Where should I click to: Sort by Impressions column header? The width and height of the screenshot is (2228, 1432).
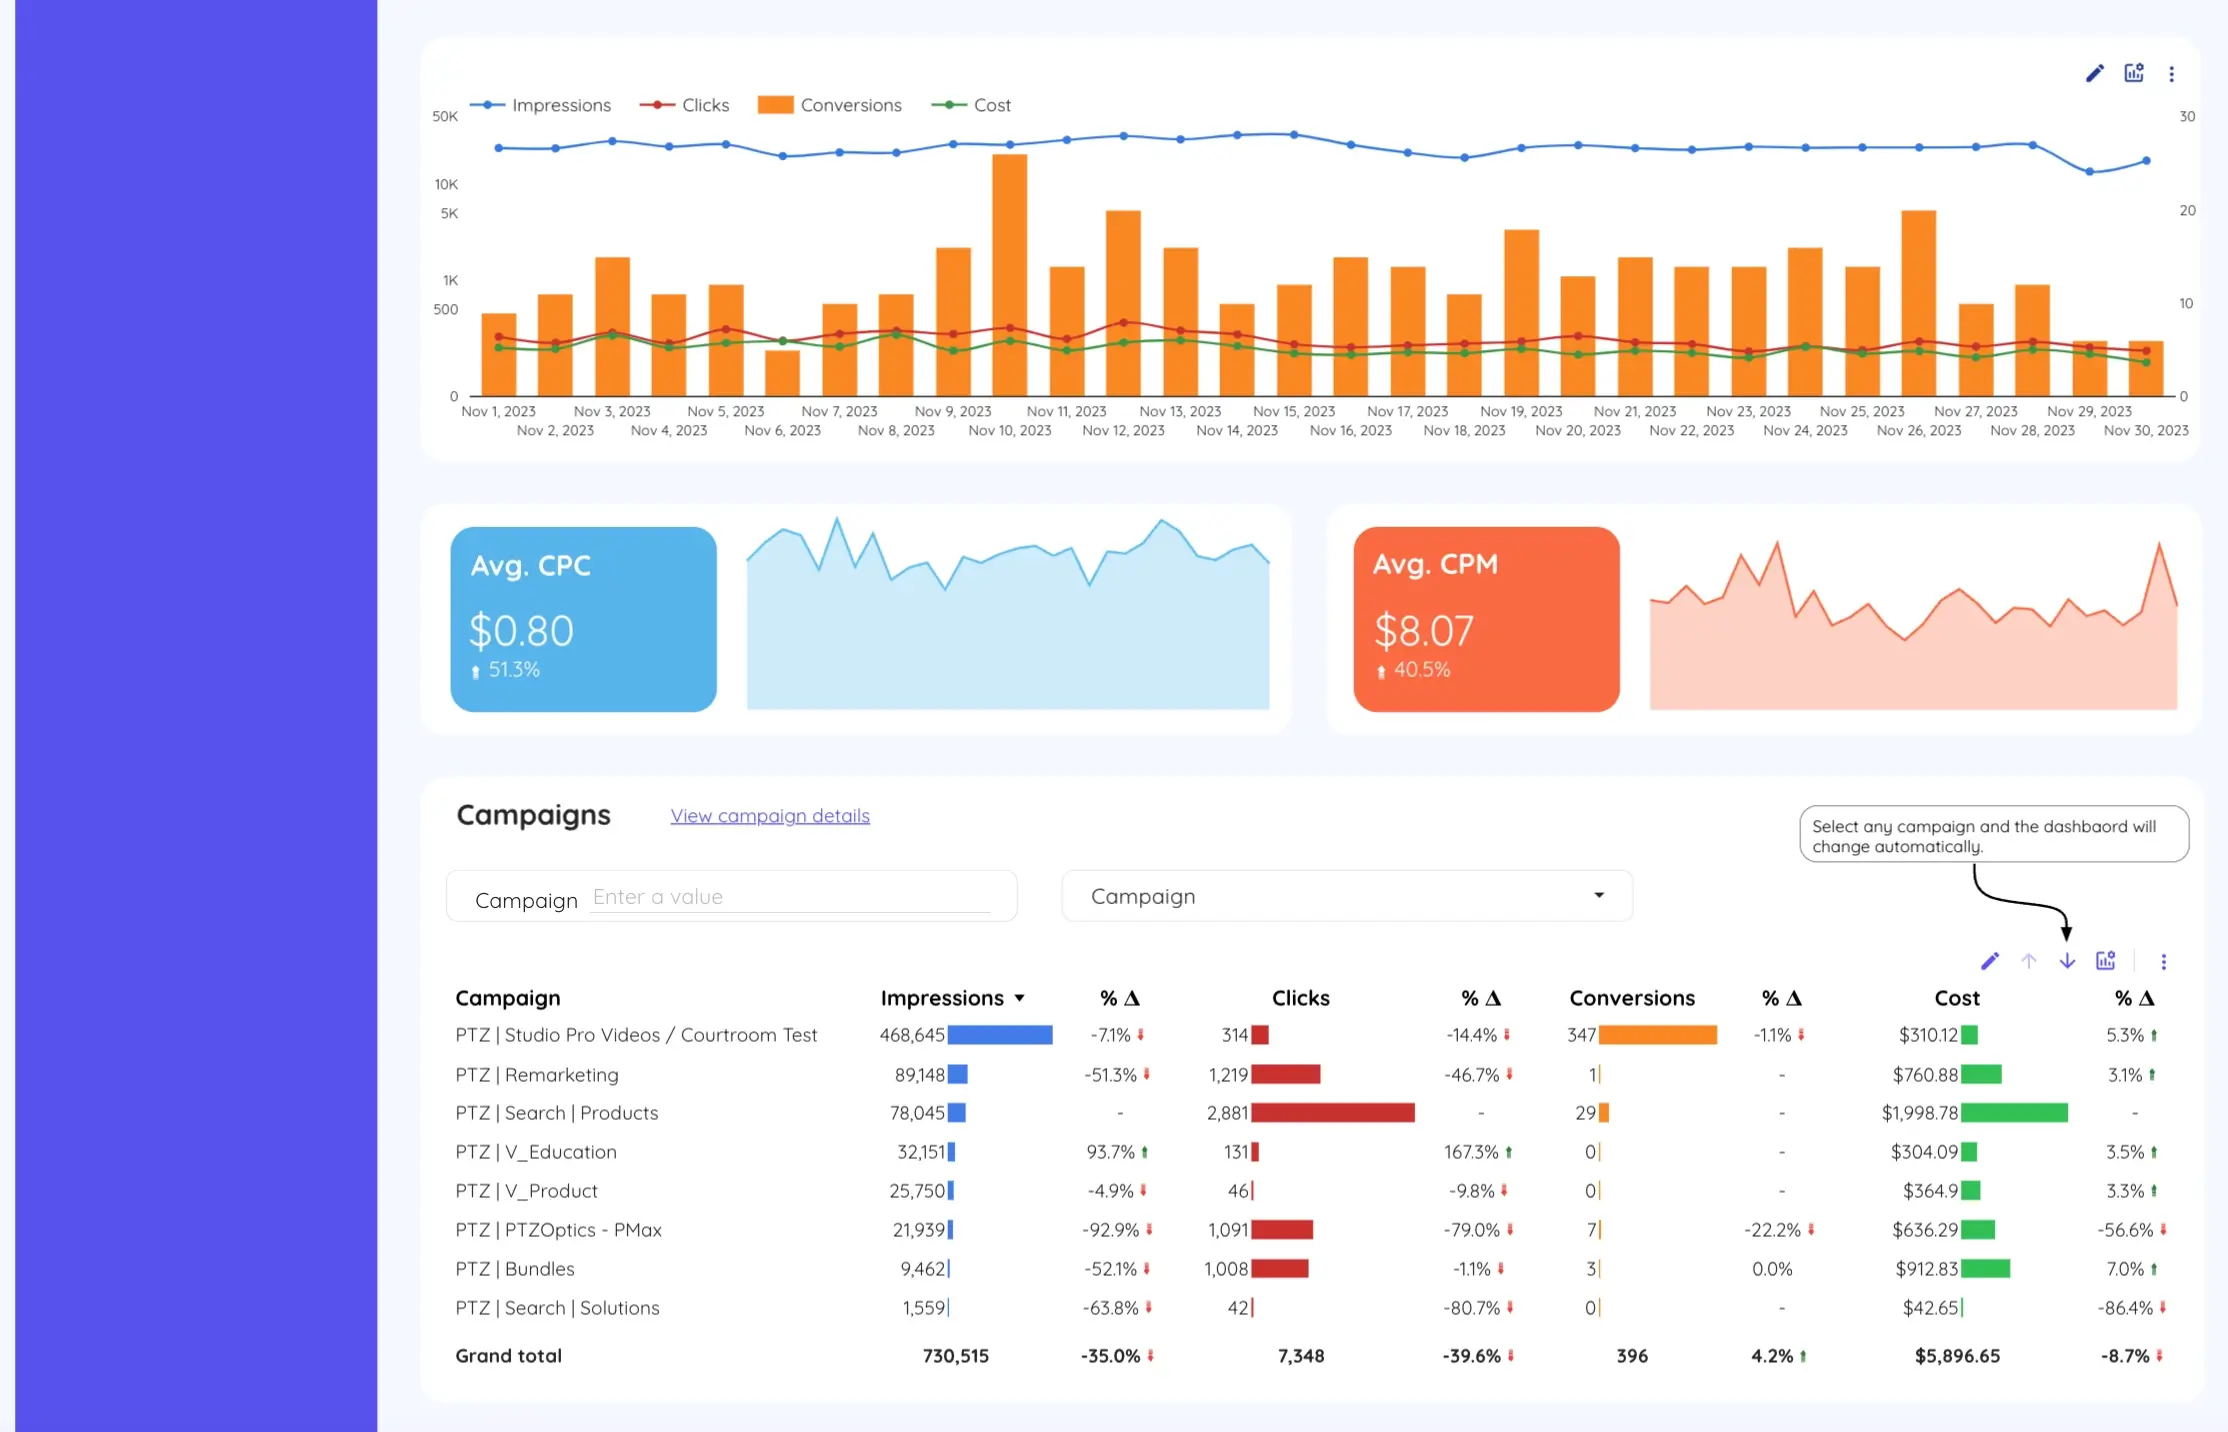click(942, 998)
